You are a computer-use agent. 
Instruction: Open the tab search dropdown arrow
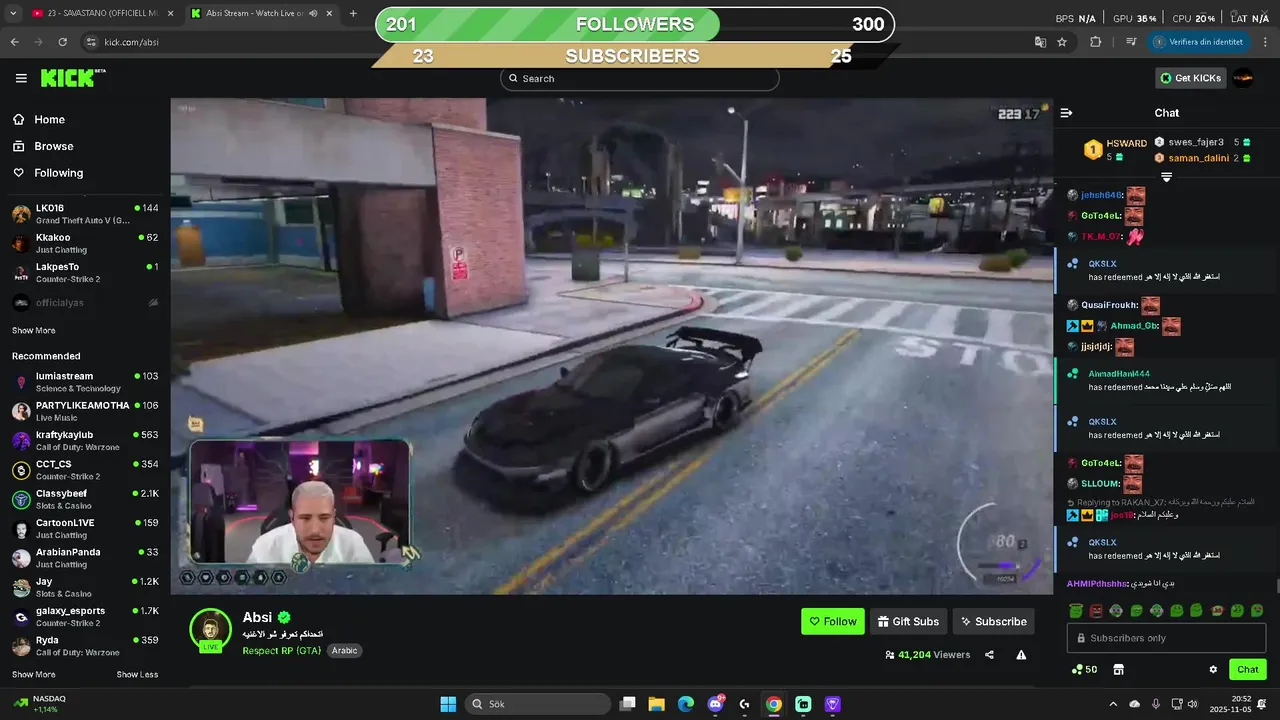pos(11,14)
